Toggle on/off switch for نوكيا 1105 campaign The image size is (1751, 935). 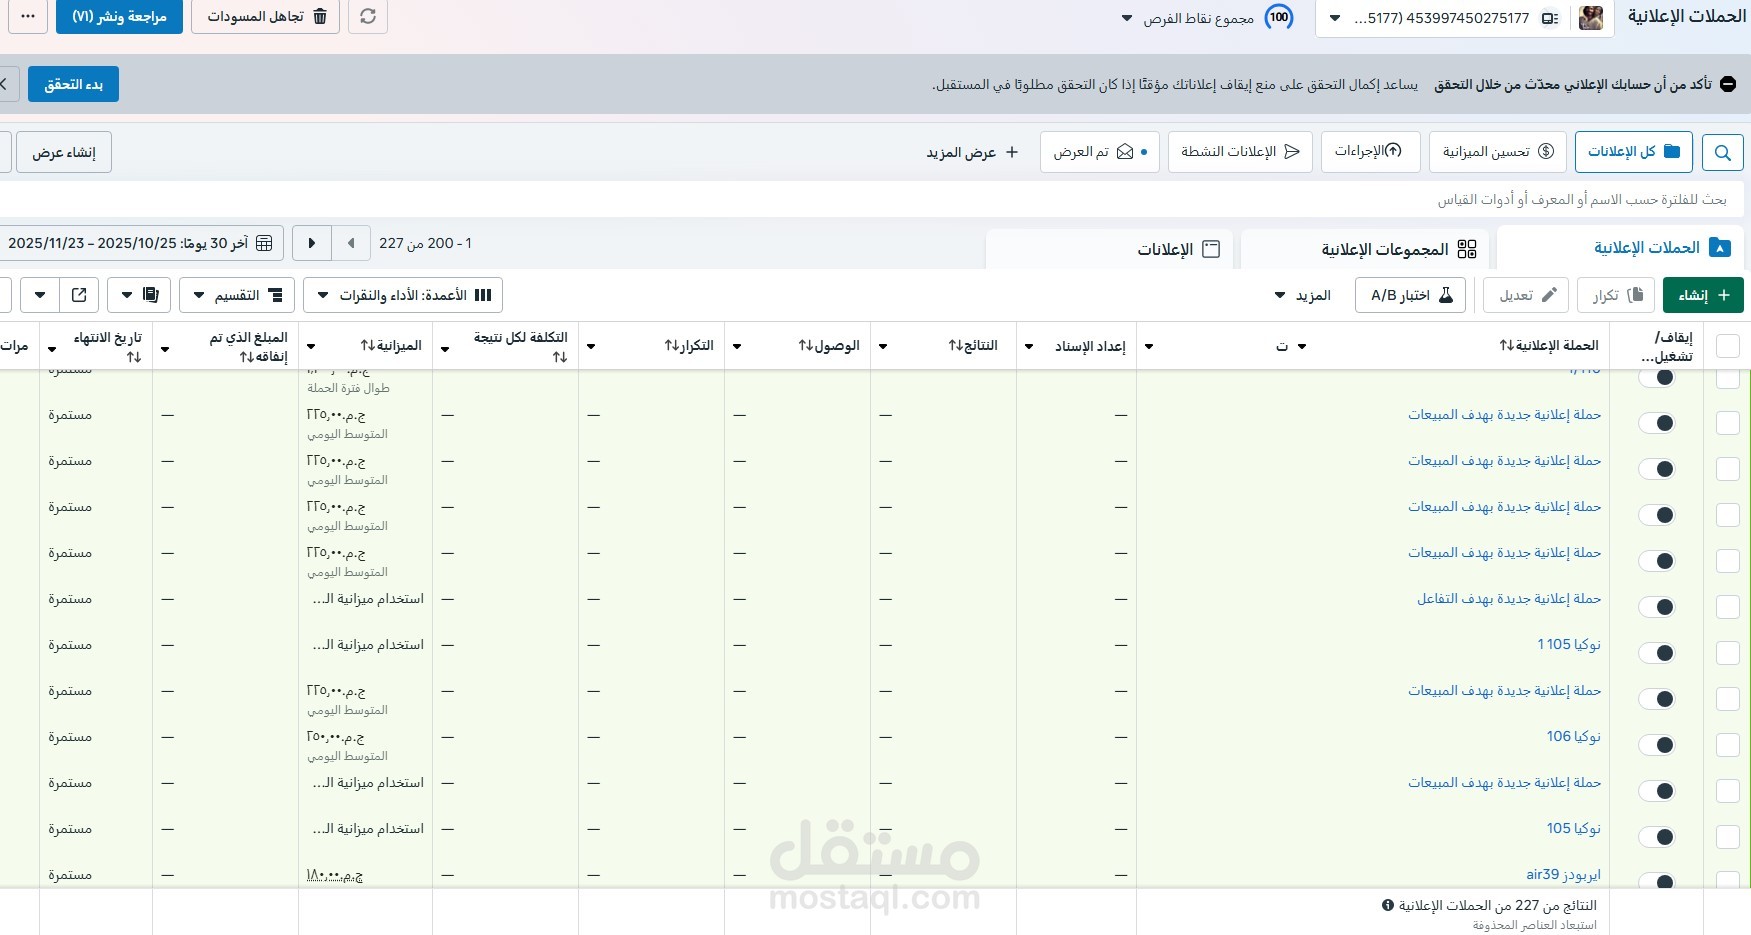pos(1657,653)
